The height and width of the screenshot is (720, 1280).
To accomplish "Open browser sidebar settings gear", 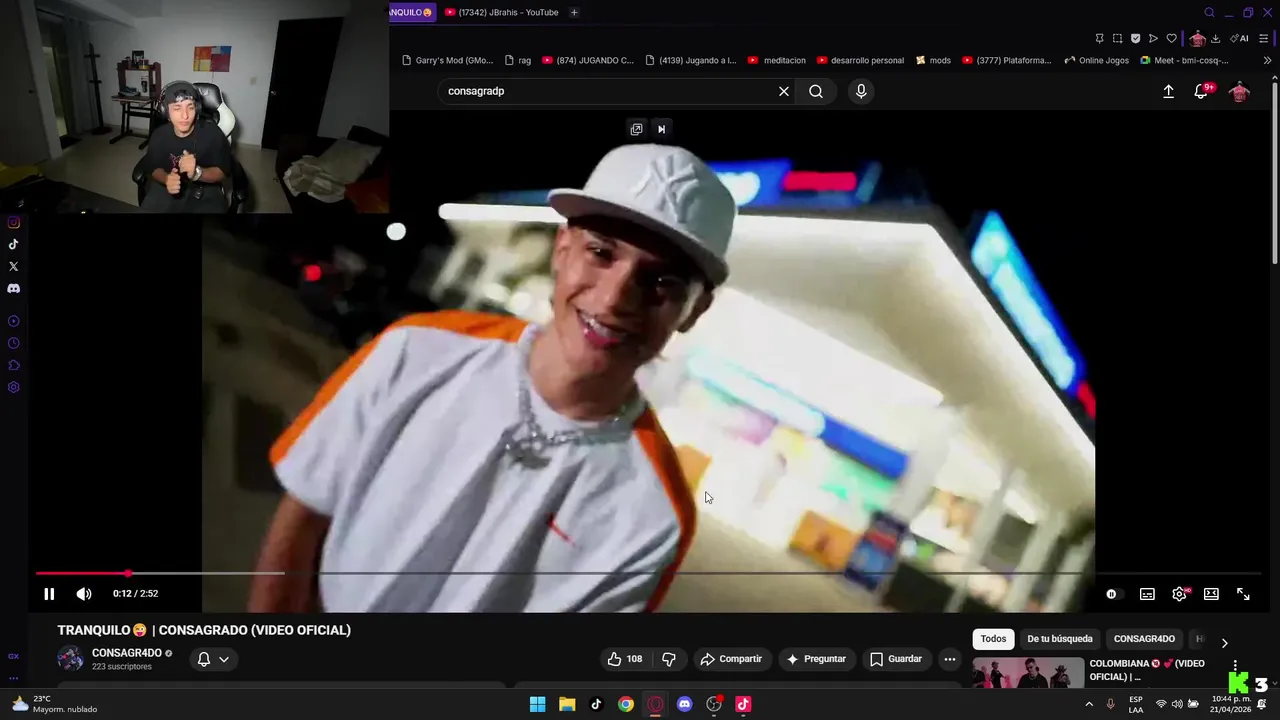I will pyautogui.click(x=14, y=388).
